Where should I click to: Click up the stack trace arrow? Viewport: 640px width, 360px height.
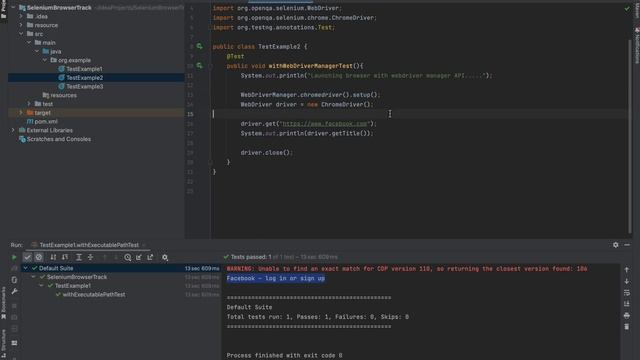627,270
